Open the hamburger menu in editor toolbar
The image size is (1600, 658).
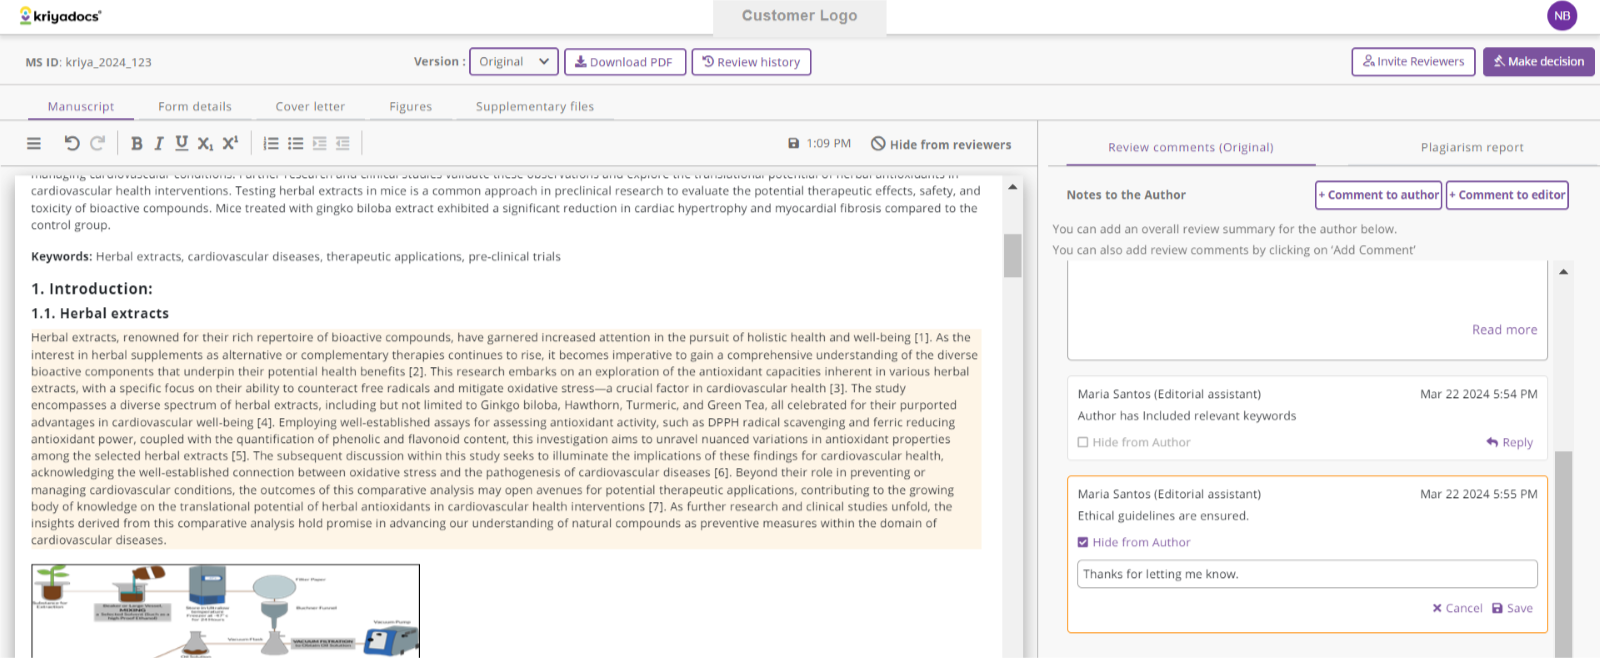tap(34, 144)
